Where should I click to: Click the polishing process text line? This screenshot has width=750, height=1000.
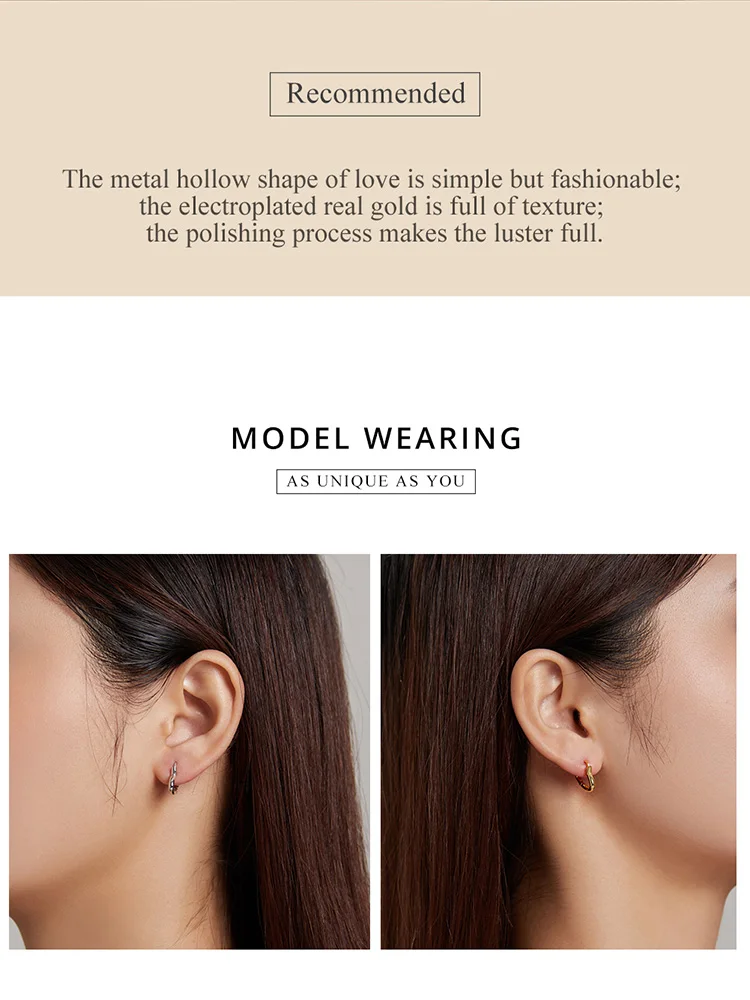pos(374,233)
